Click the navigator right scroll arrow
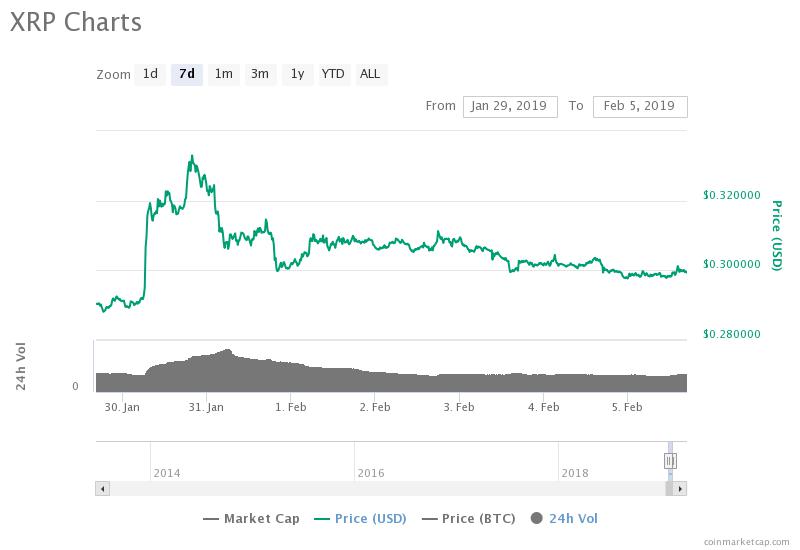Image resolution: width=800 pixels, height=550 pixels. click(x=680, y=489)
